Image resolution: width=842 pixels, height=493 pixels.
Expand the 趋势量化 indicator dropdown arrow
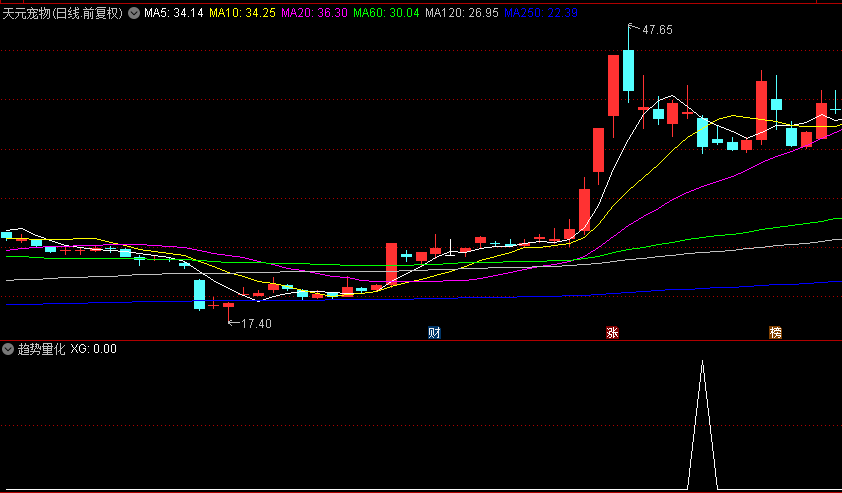point(8,349)
